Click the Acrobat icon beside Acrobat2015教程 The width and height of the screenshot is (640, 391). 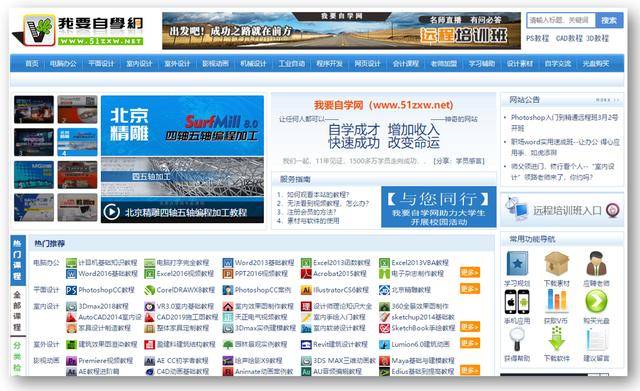pos(306,273)
